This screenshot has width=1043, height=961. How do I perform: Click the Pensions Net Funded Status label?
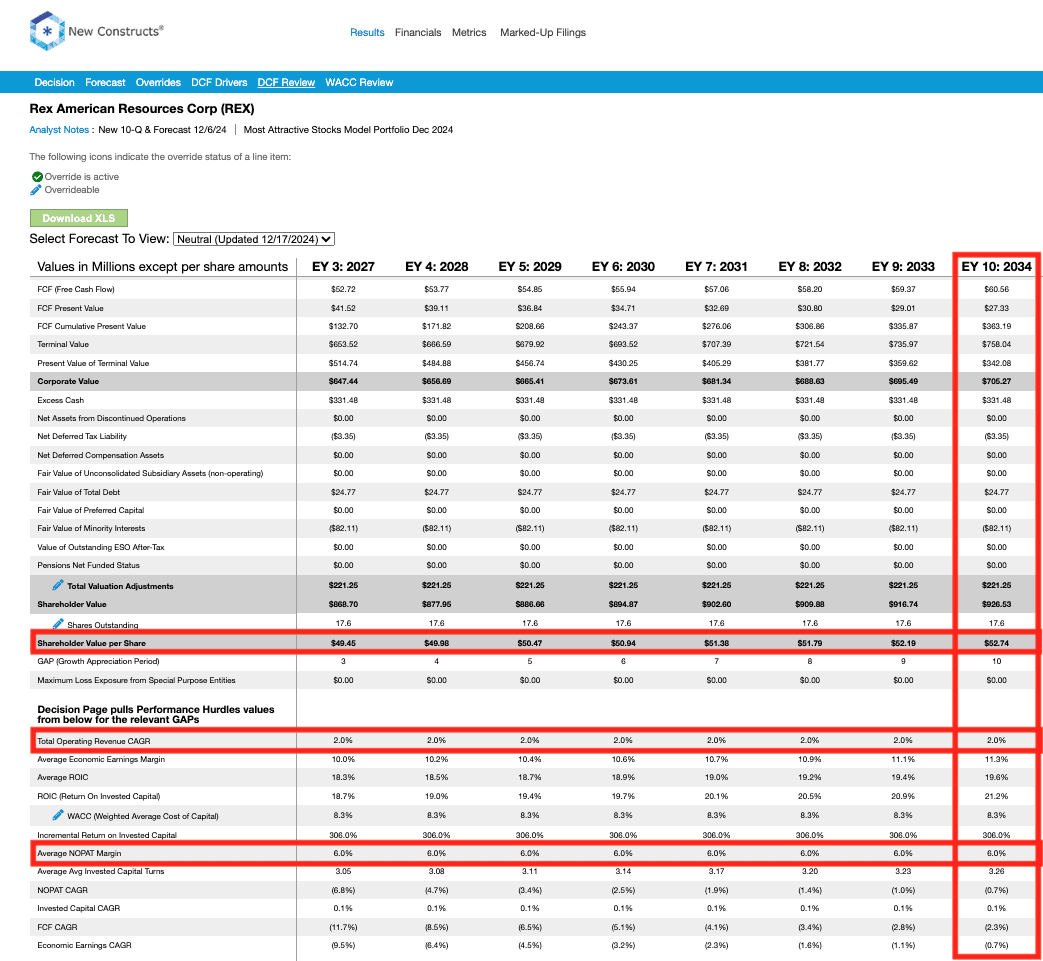pyautogui.click(x=88, y=565)
